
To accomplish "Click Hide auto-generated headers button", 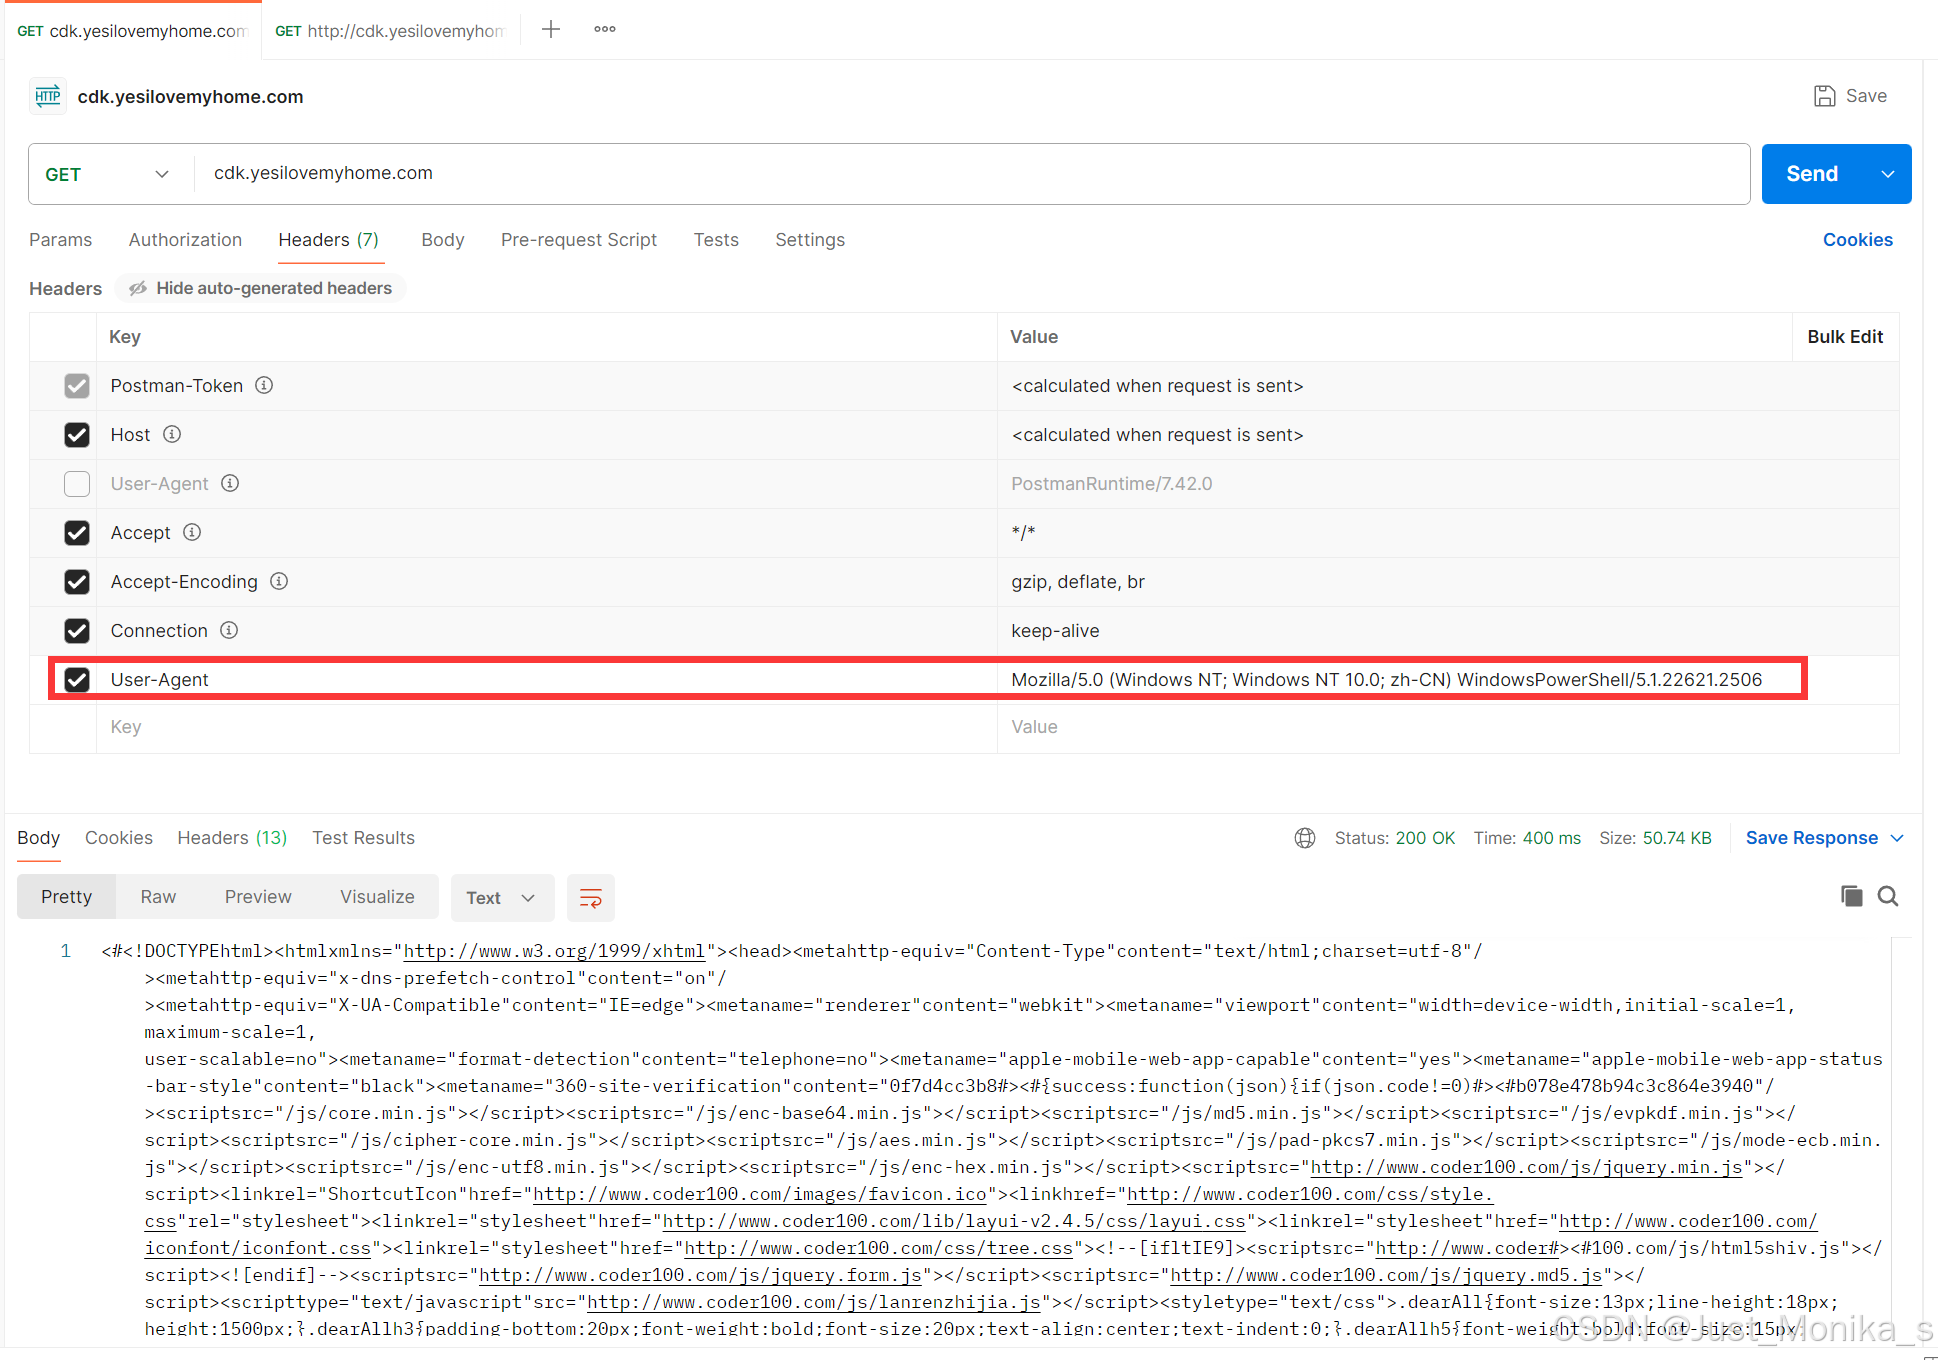I will point(261,288).
